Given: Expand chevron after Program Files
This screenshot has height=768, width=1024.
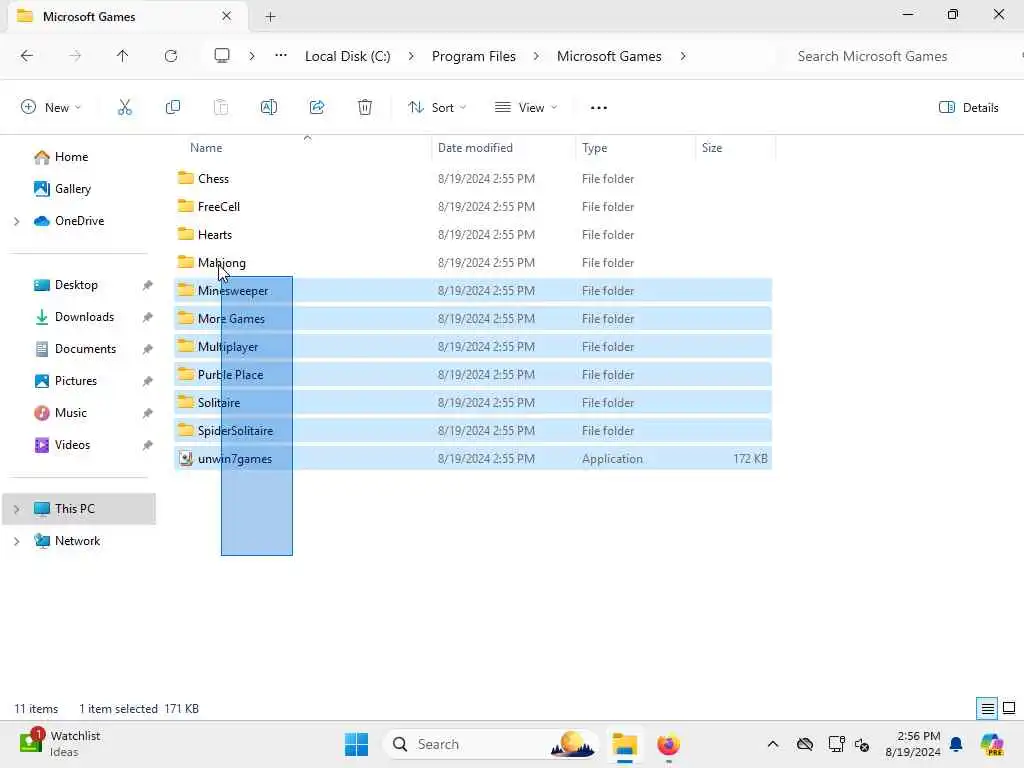Looking at the screenshot, I should pos(536,56).
